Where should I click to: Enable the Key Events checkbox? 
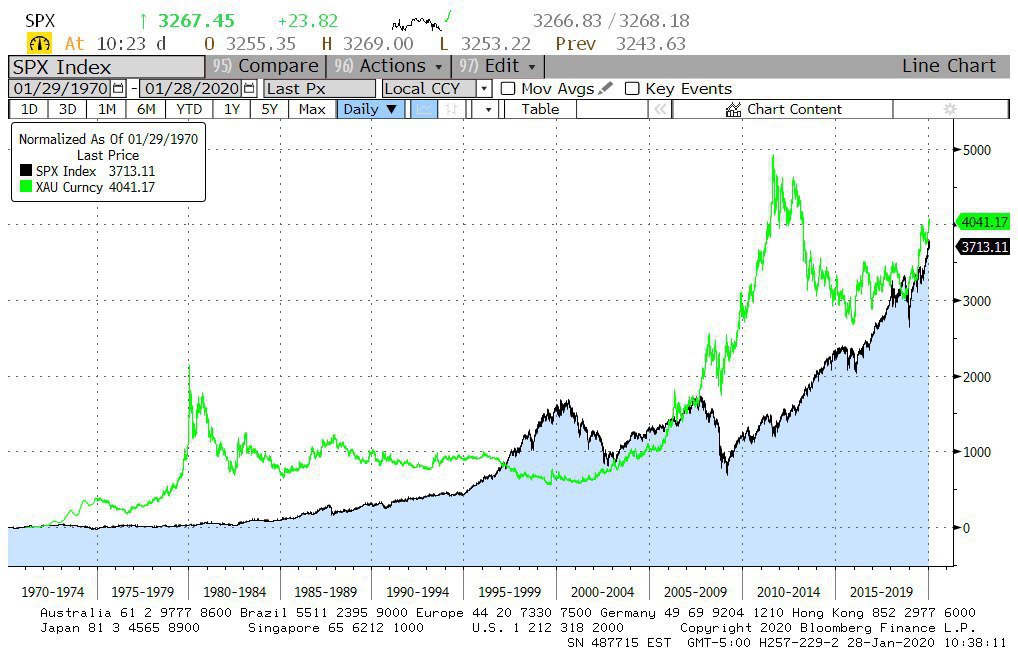pos(632,88)
